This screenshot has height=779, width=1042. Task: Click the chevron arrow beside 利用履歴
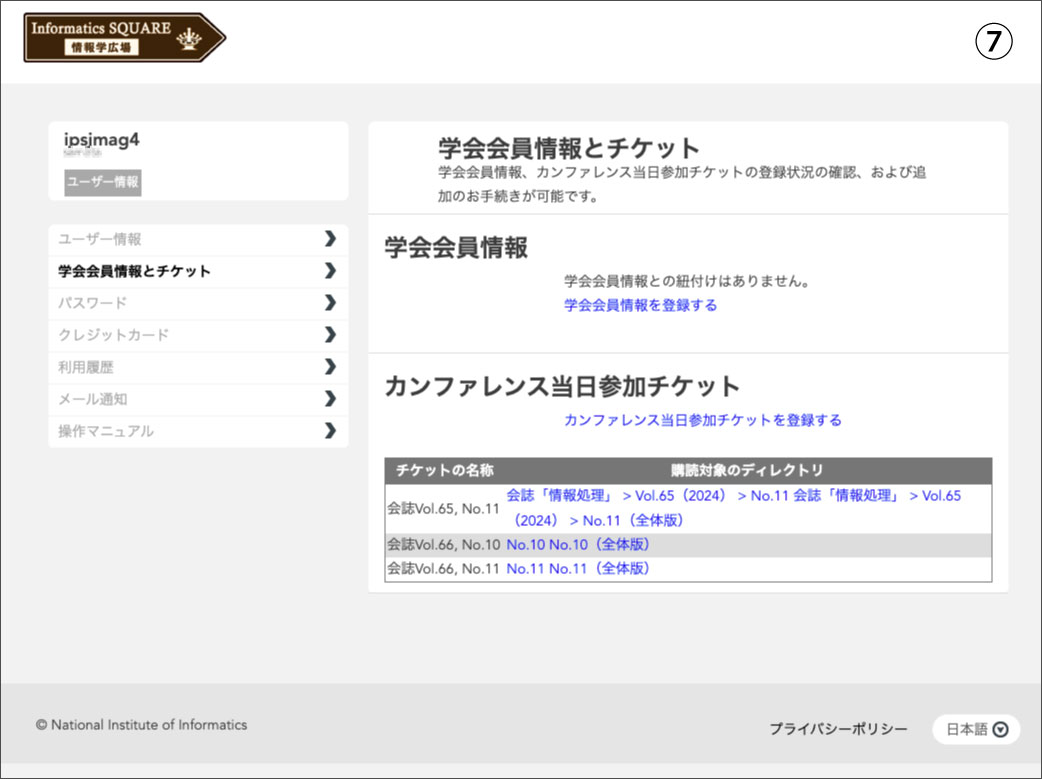coord(330,367)
